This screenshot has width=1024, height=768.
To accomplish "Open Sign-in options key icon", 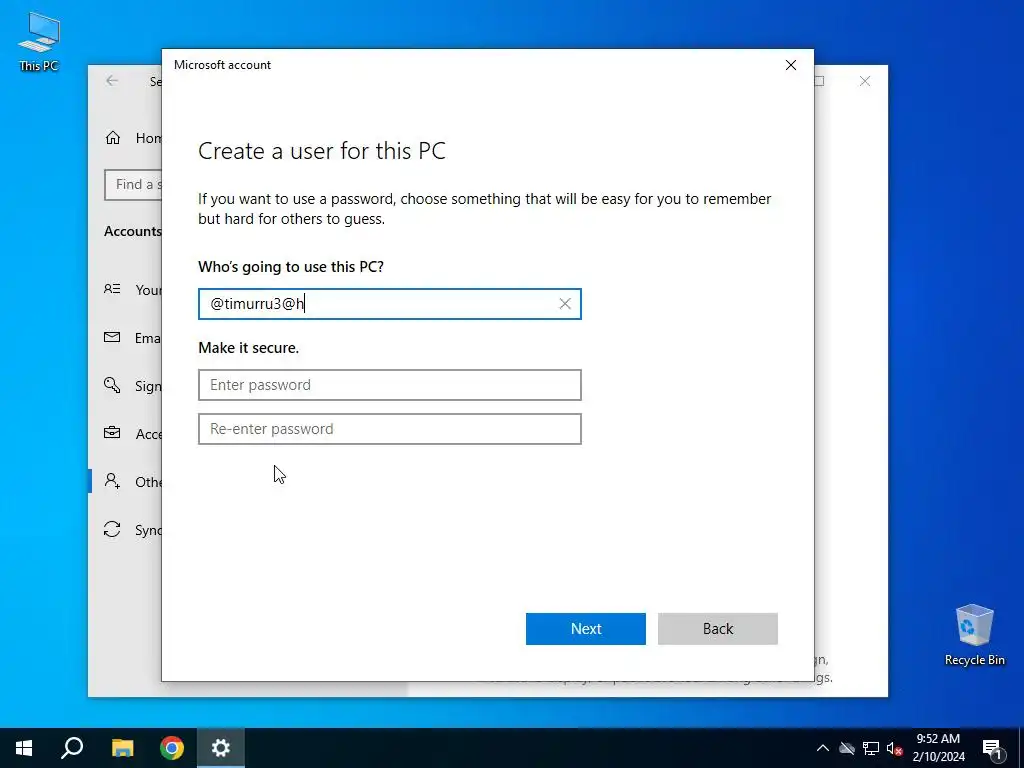I will (112, 385).
